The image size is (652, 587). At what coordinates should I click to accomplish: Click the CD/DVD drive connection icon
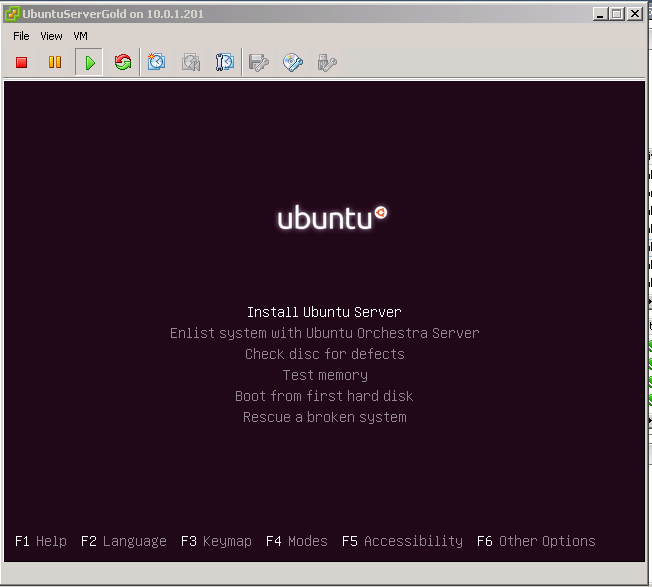point(293,63)
